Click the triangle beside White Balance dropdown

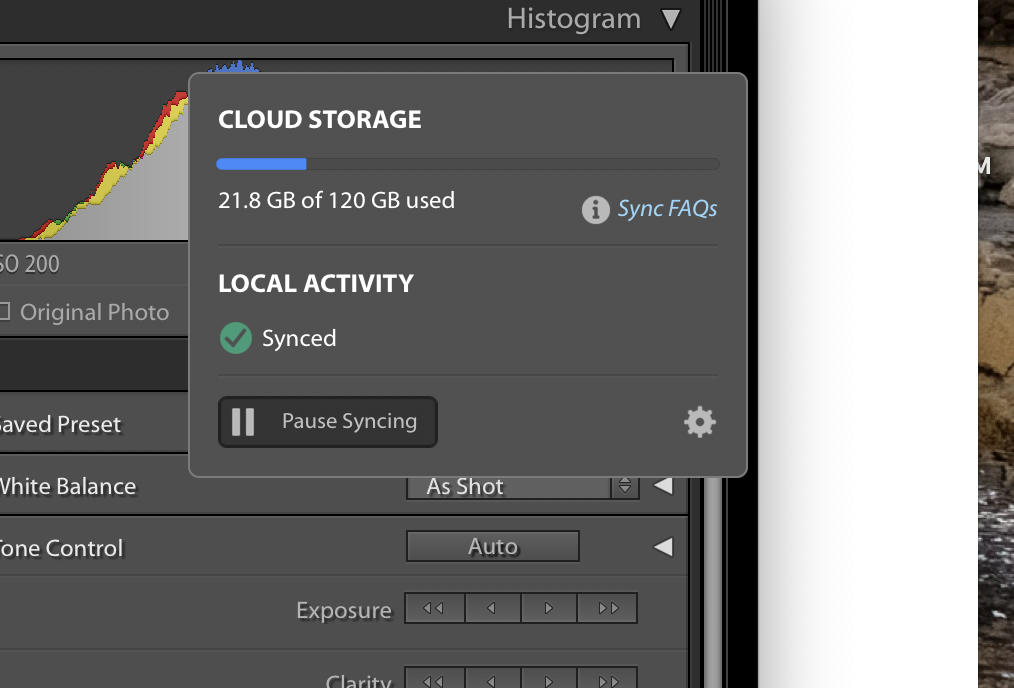click(662, 486)
